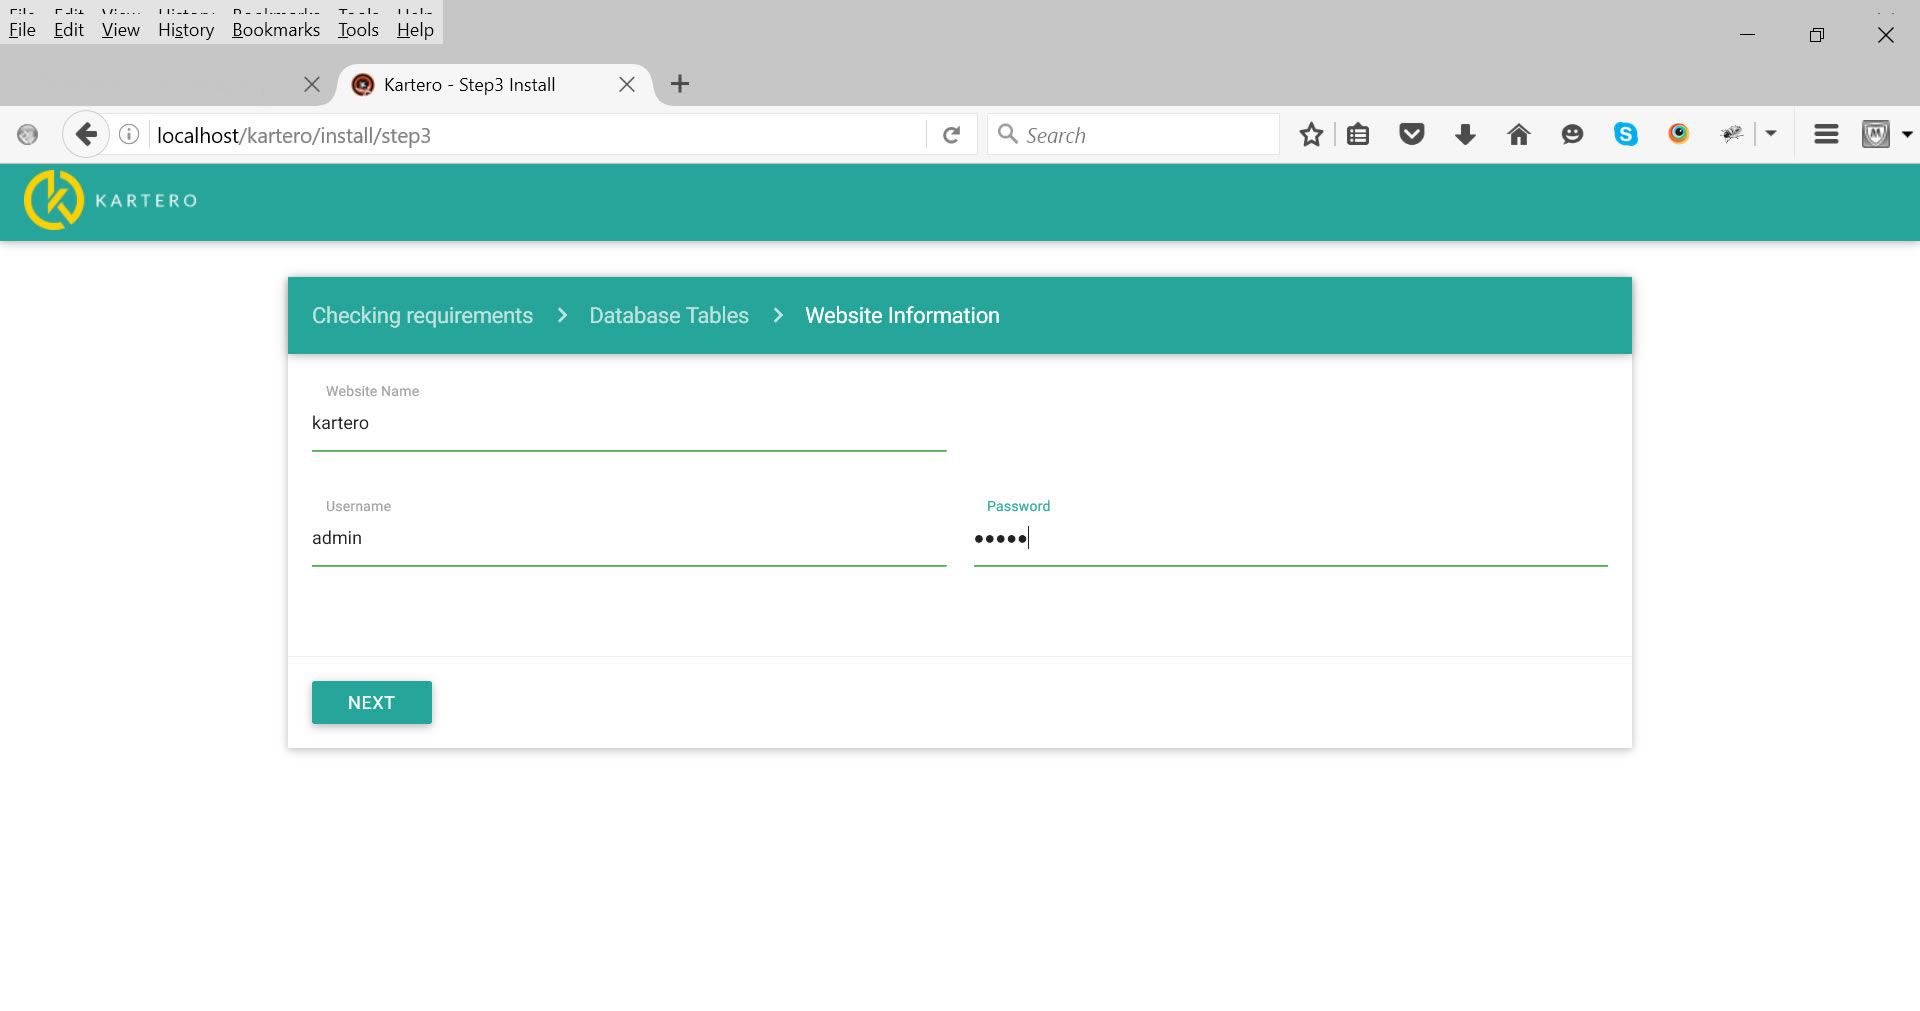The image size is (1920, 1011).
Task: Open the bookmarks list icon
Action: pos(1358,134)
